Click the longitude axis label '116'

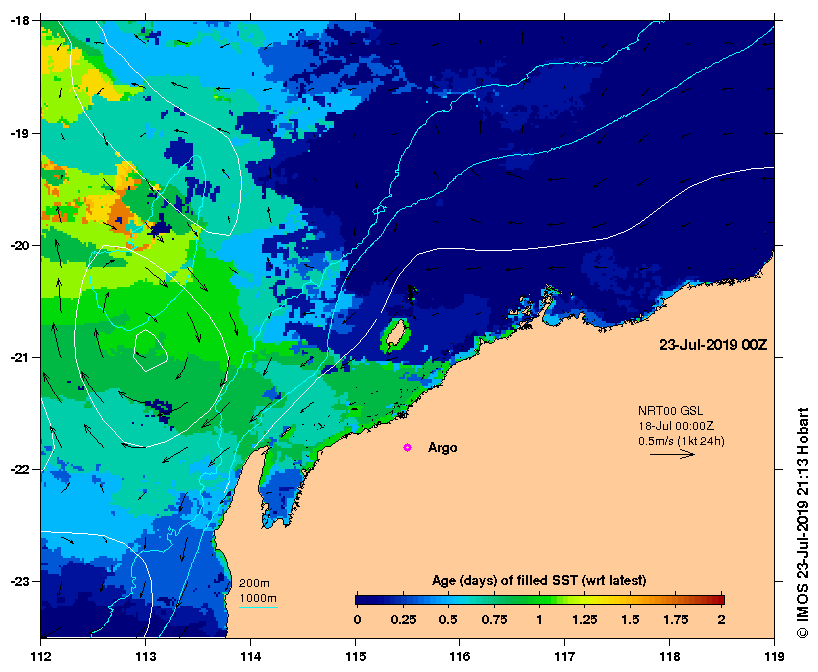point(460,656)
